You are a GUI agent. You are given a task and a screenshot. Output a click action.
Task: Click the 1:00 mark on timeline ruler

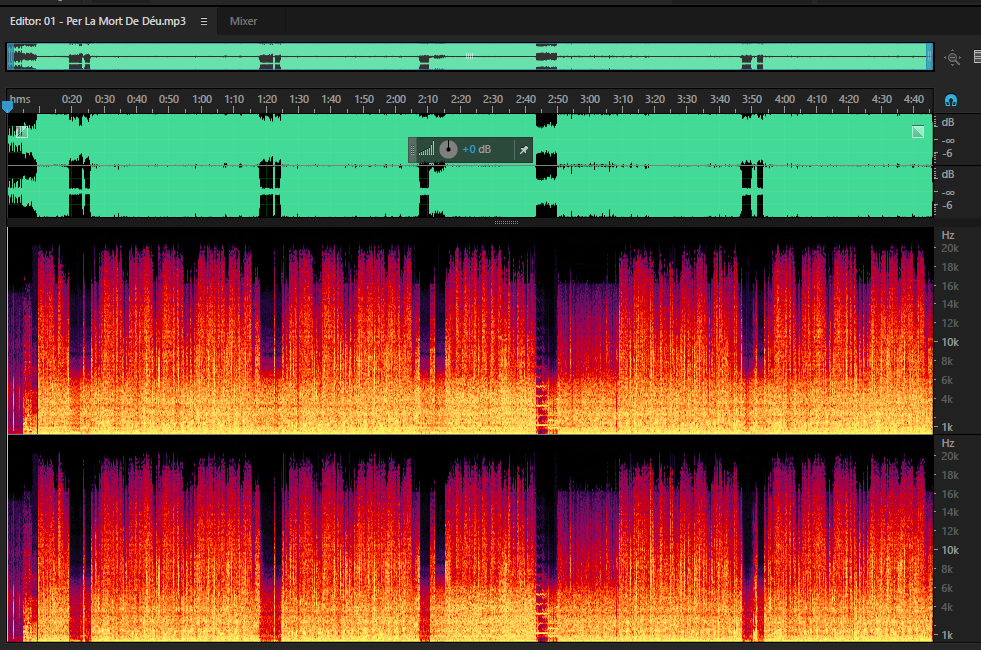[x=201, y=99]
